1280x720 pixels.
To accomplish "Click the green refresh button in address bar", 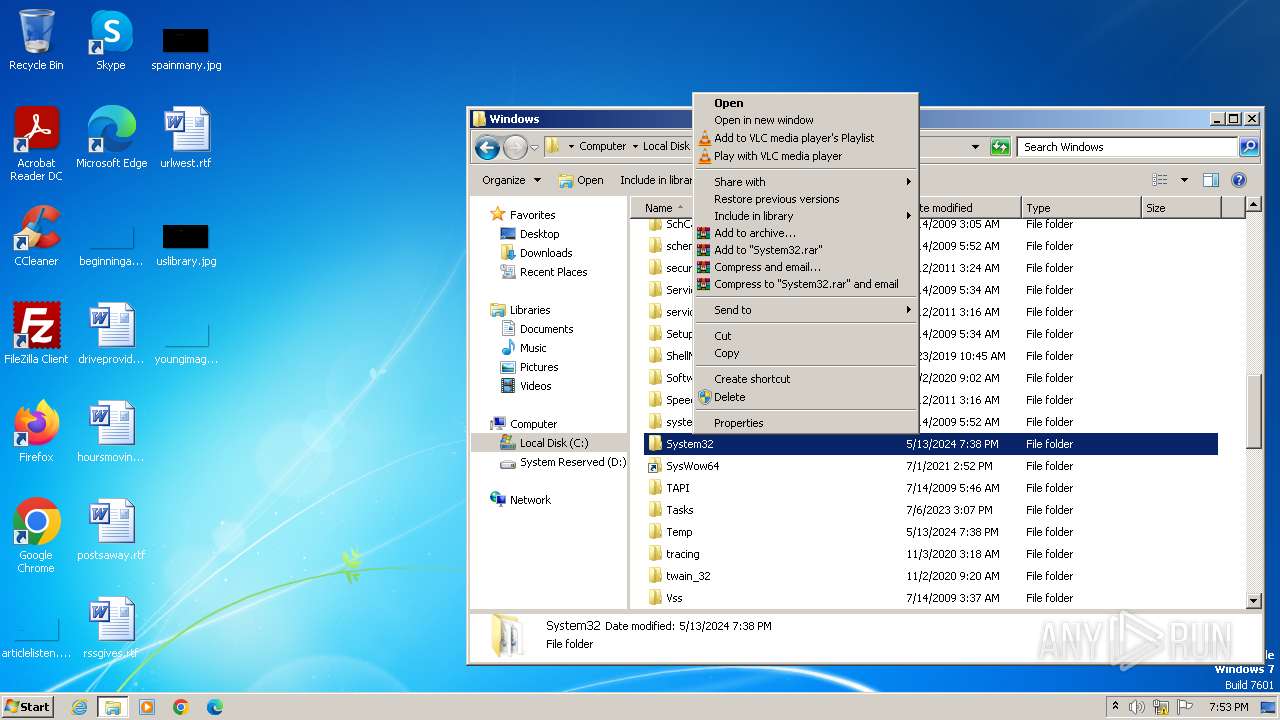I will (x=999, y=147).
